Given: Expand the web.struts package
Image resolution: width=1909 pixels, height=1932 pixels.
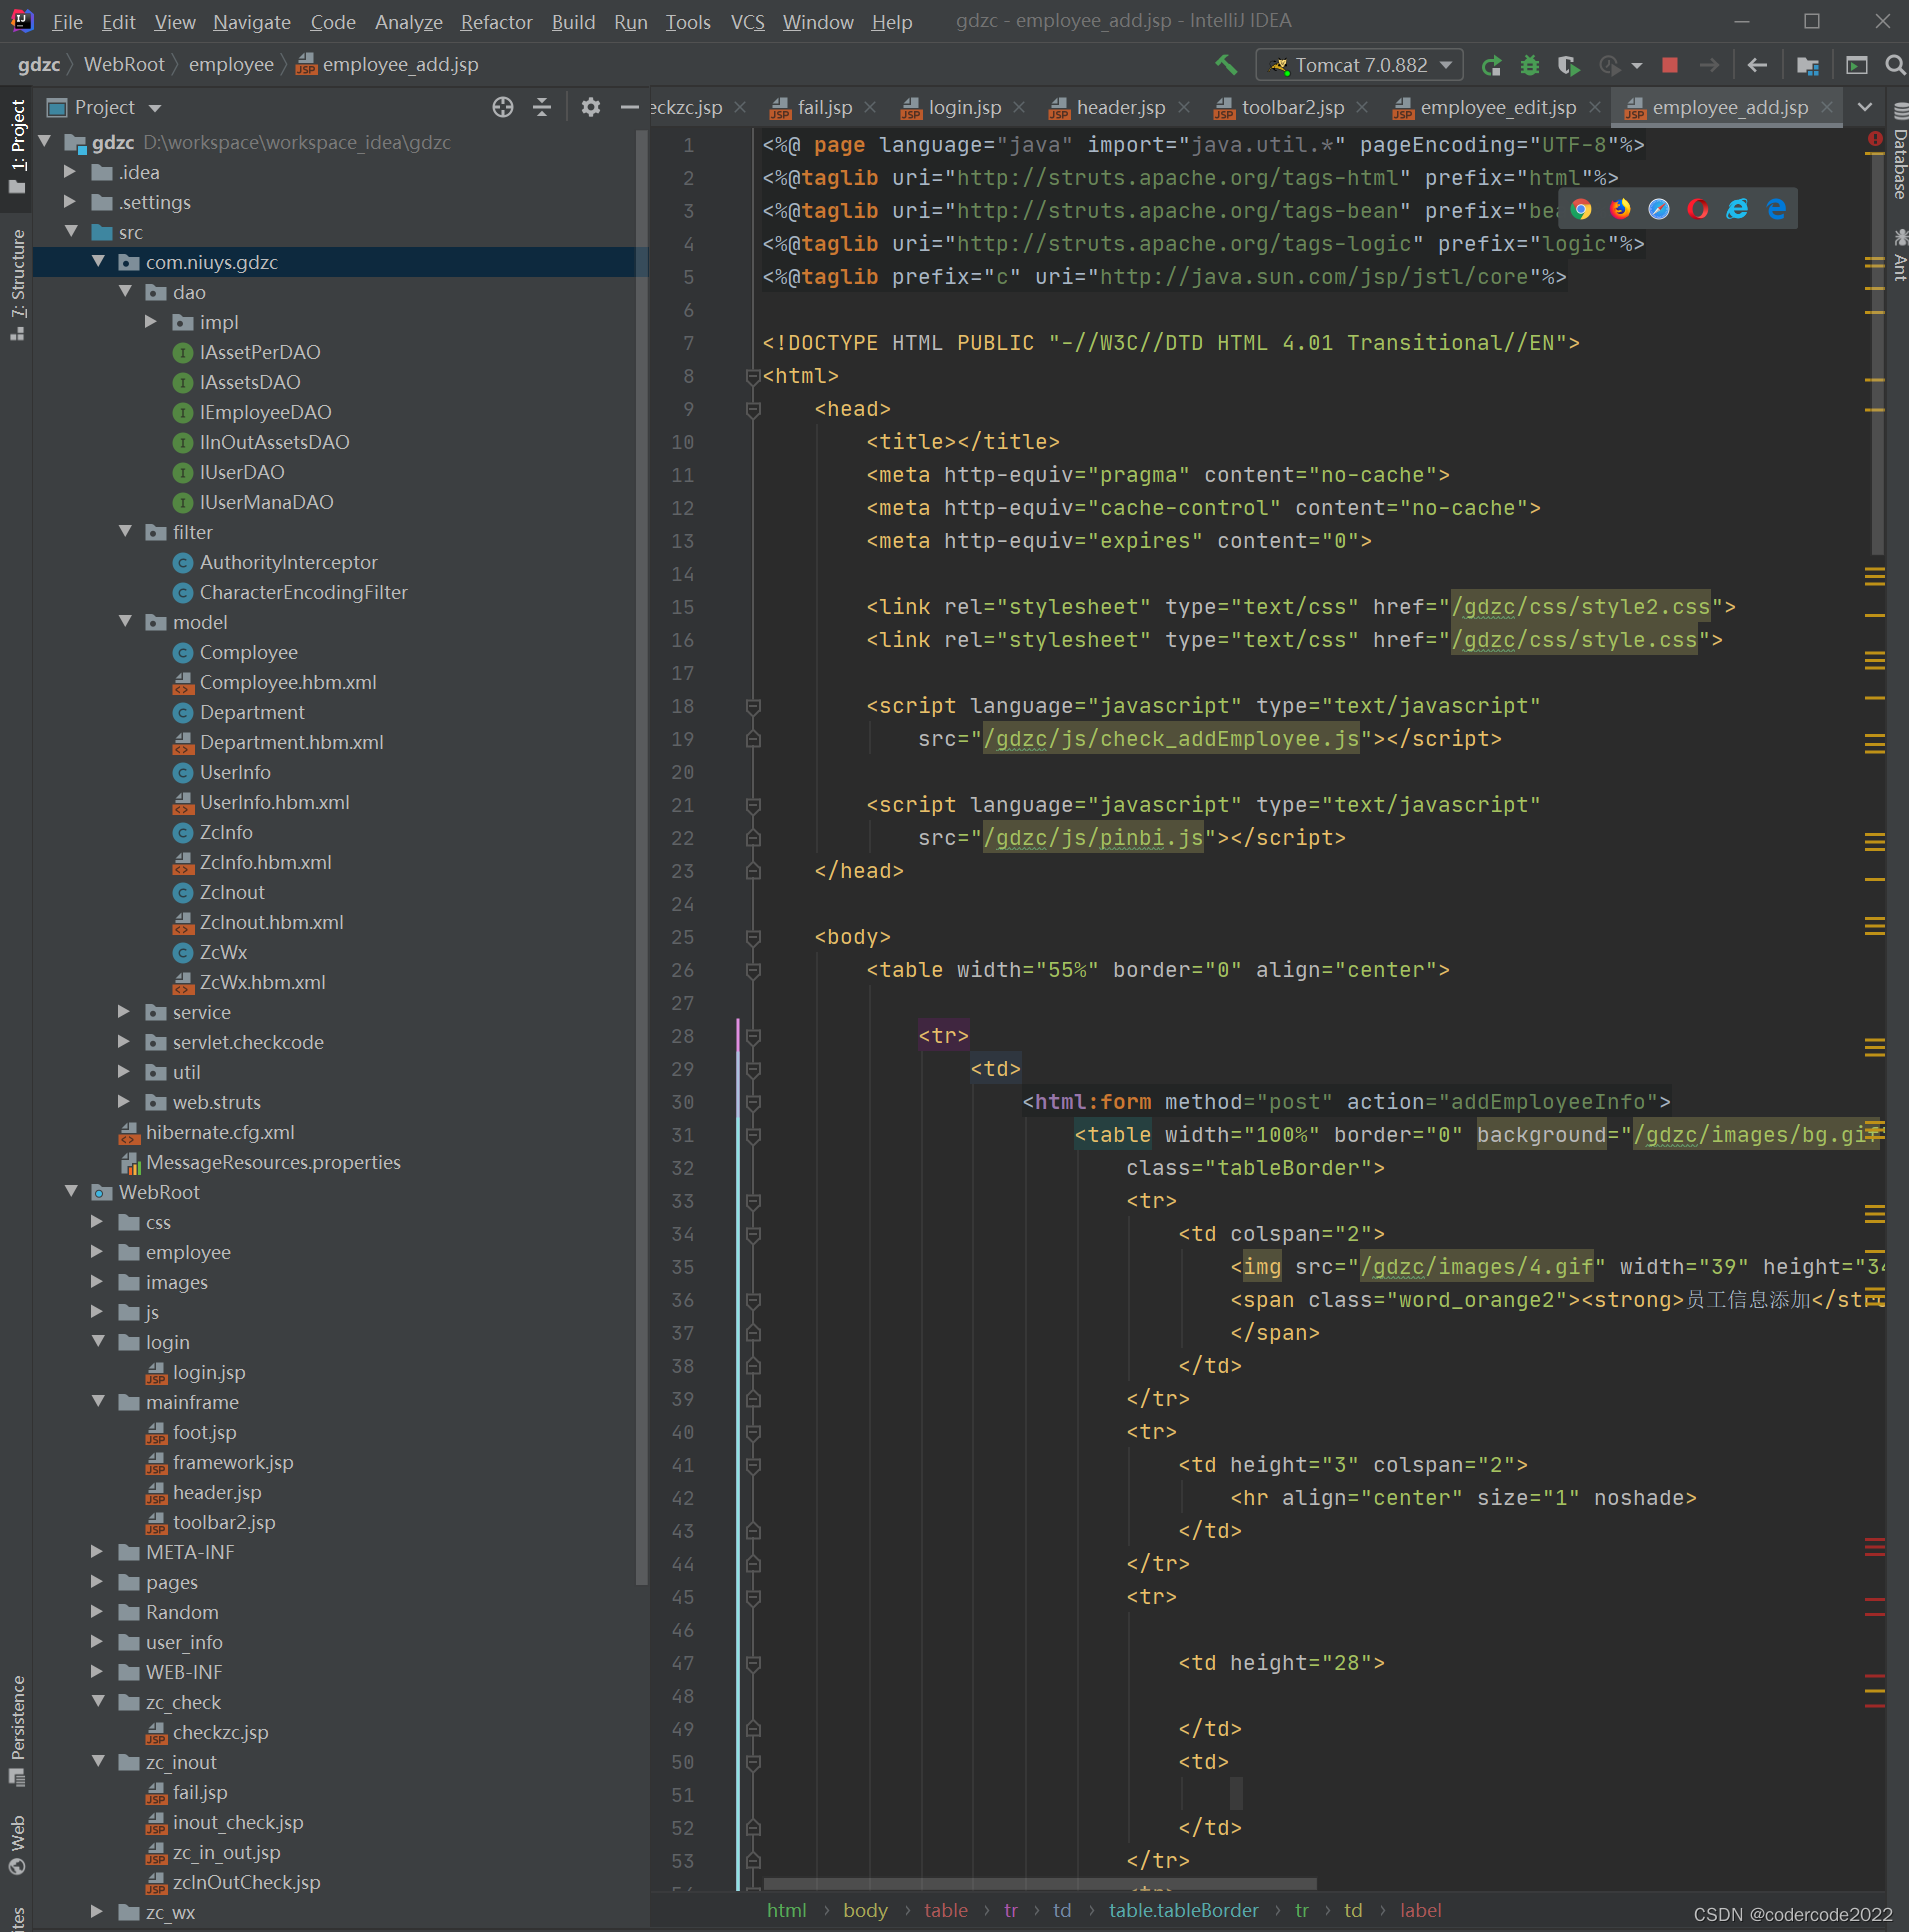Looking at the screenshot, I should tap(125, 1102).
